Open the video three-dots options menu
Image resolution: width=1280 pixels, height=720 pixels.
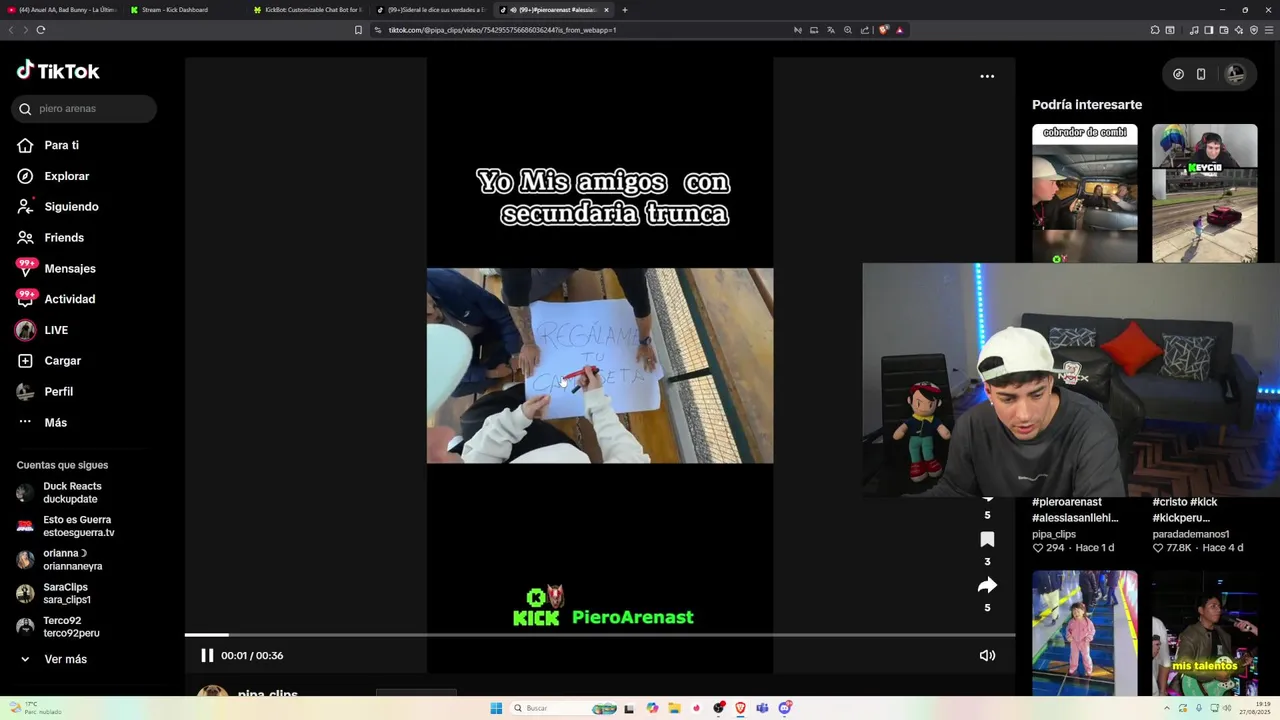[987, 76]
